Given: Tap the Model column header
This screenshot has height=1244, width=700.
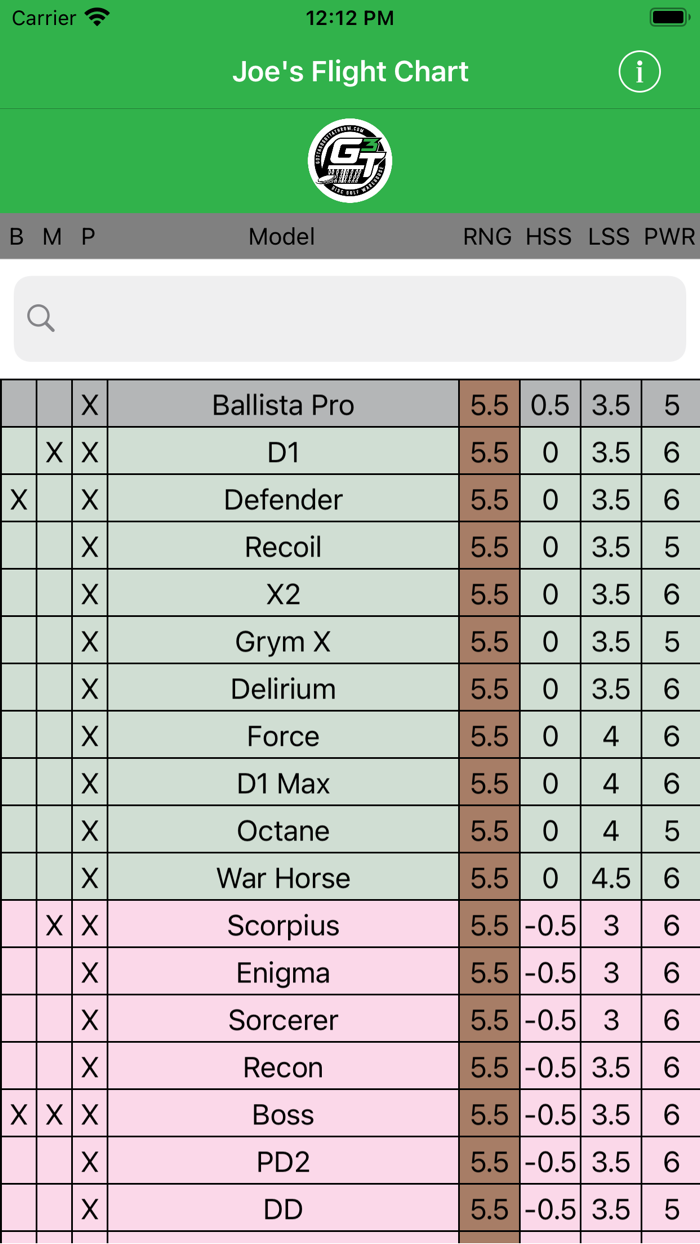Looking at the screenshot, I should pyautogui.click(x=282, y=237).
